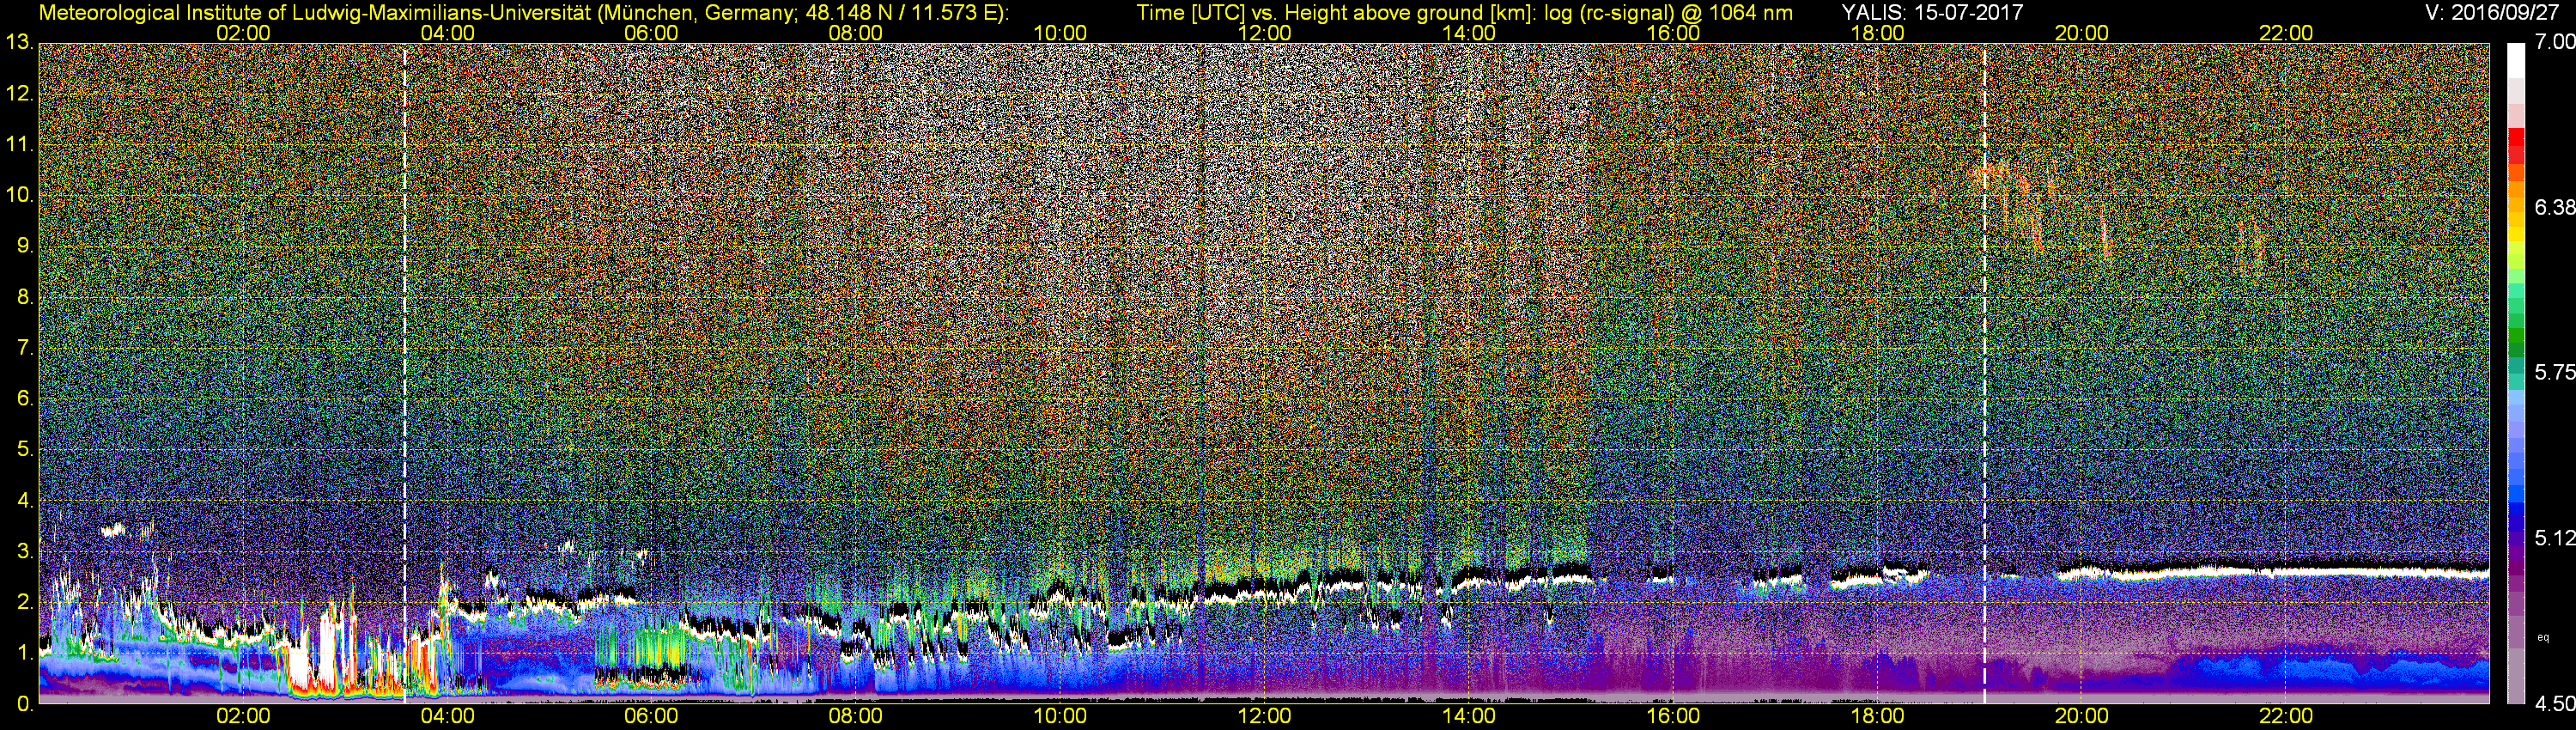The width and height of the screenshot is (2576, 730).
Task: Click the 0 km height axis label
Action: [x=24, y=704]
